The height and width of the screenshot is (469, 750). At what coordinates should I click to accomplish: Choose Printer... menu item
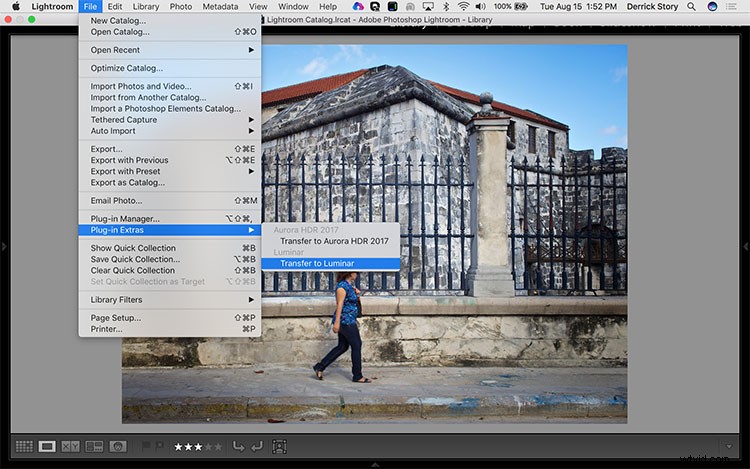point(170,329)
